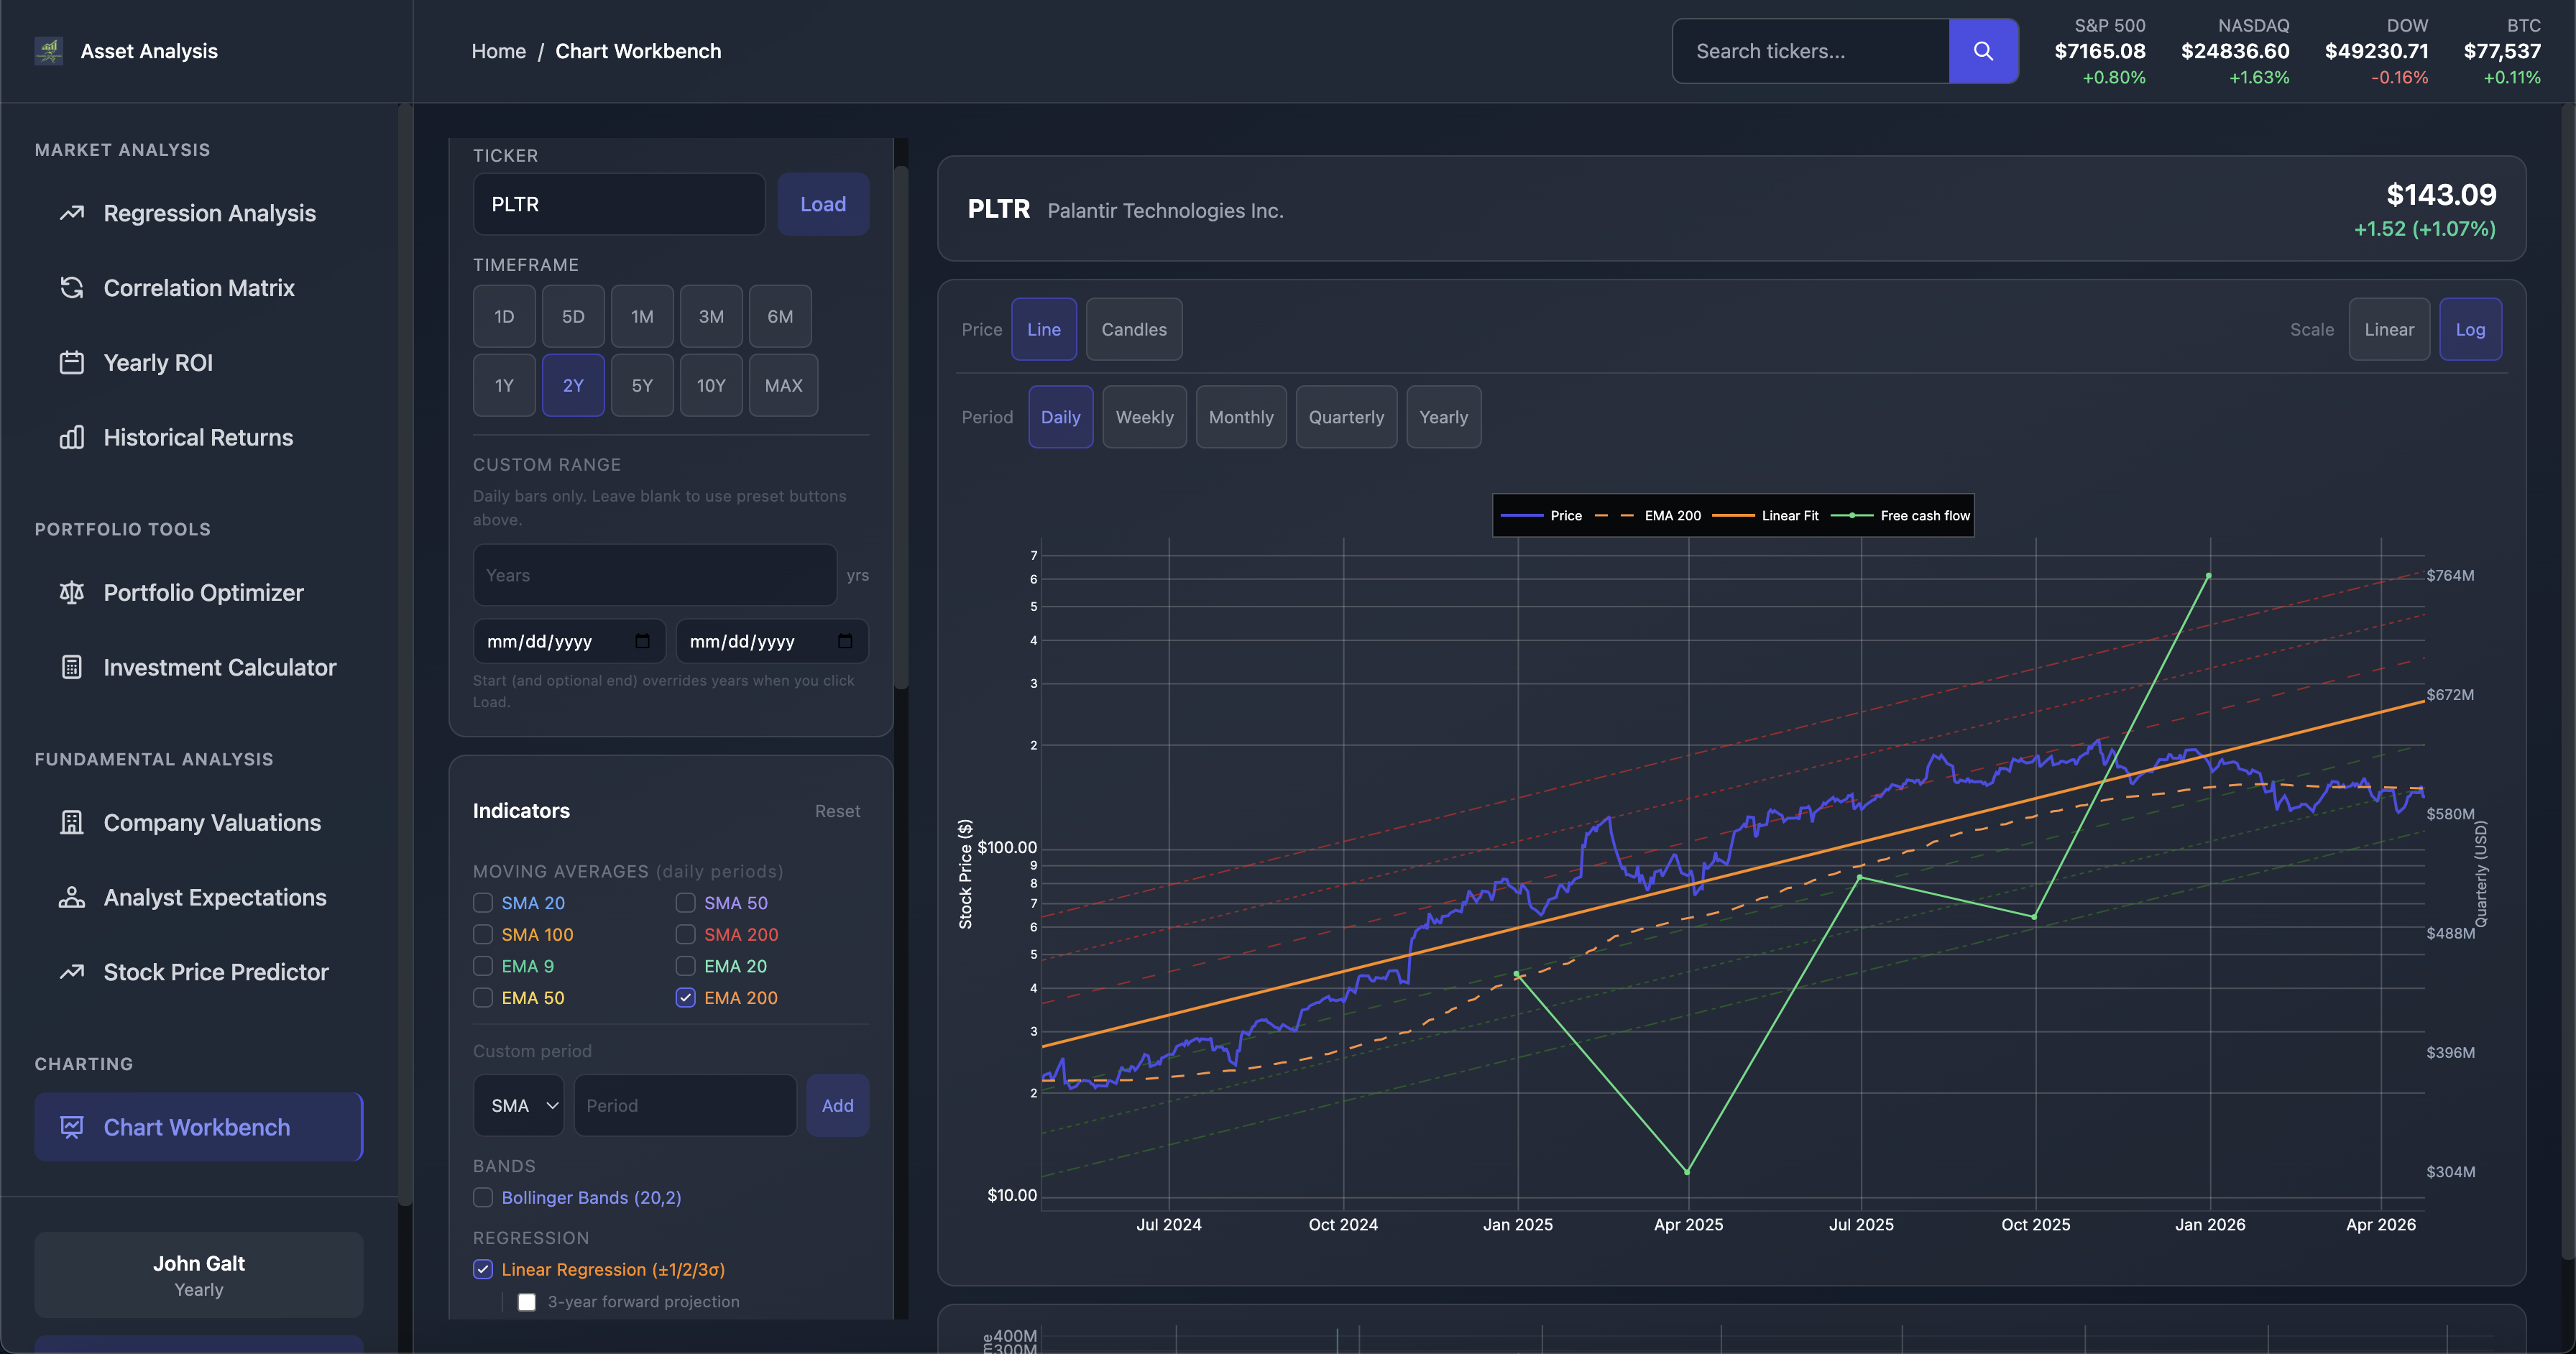Click the Analyst Expectations person icon
Image resolution: width=2576 pixels, height=1354 pixels.
pyautogui.click(x=72, y=897)
